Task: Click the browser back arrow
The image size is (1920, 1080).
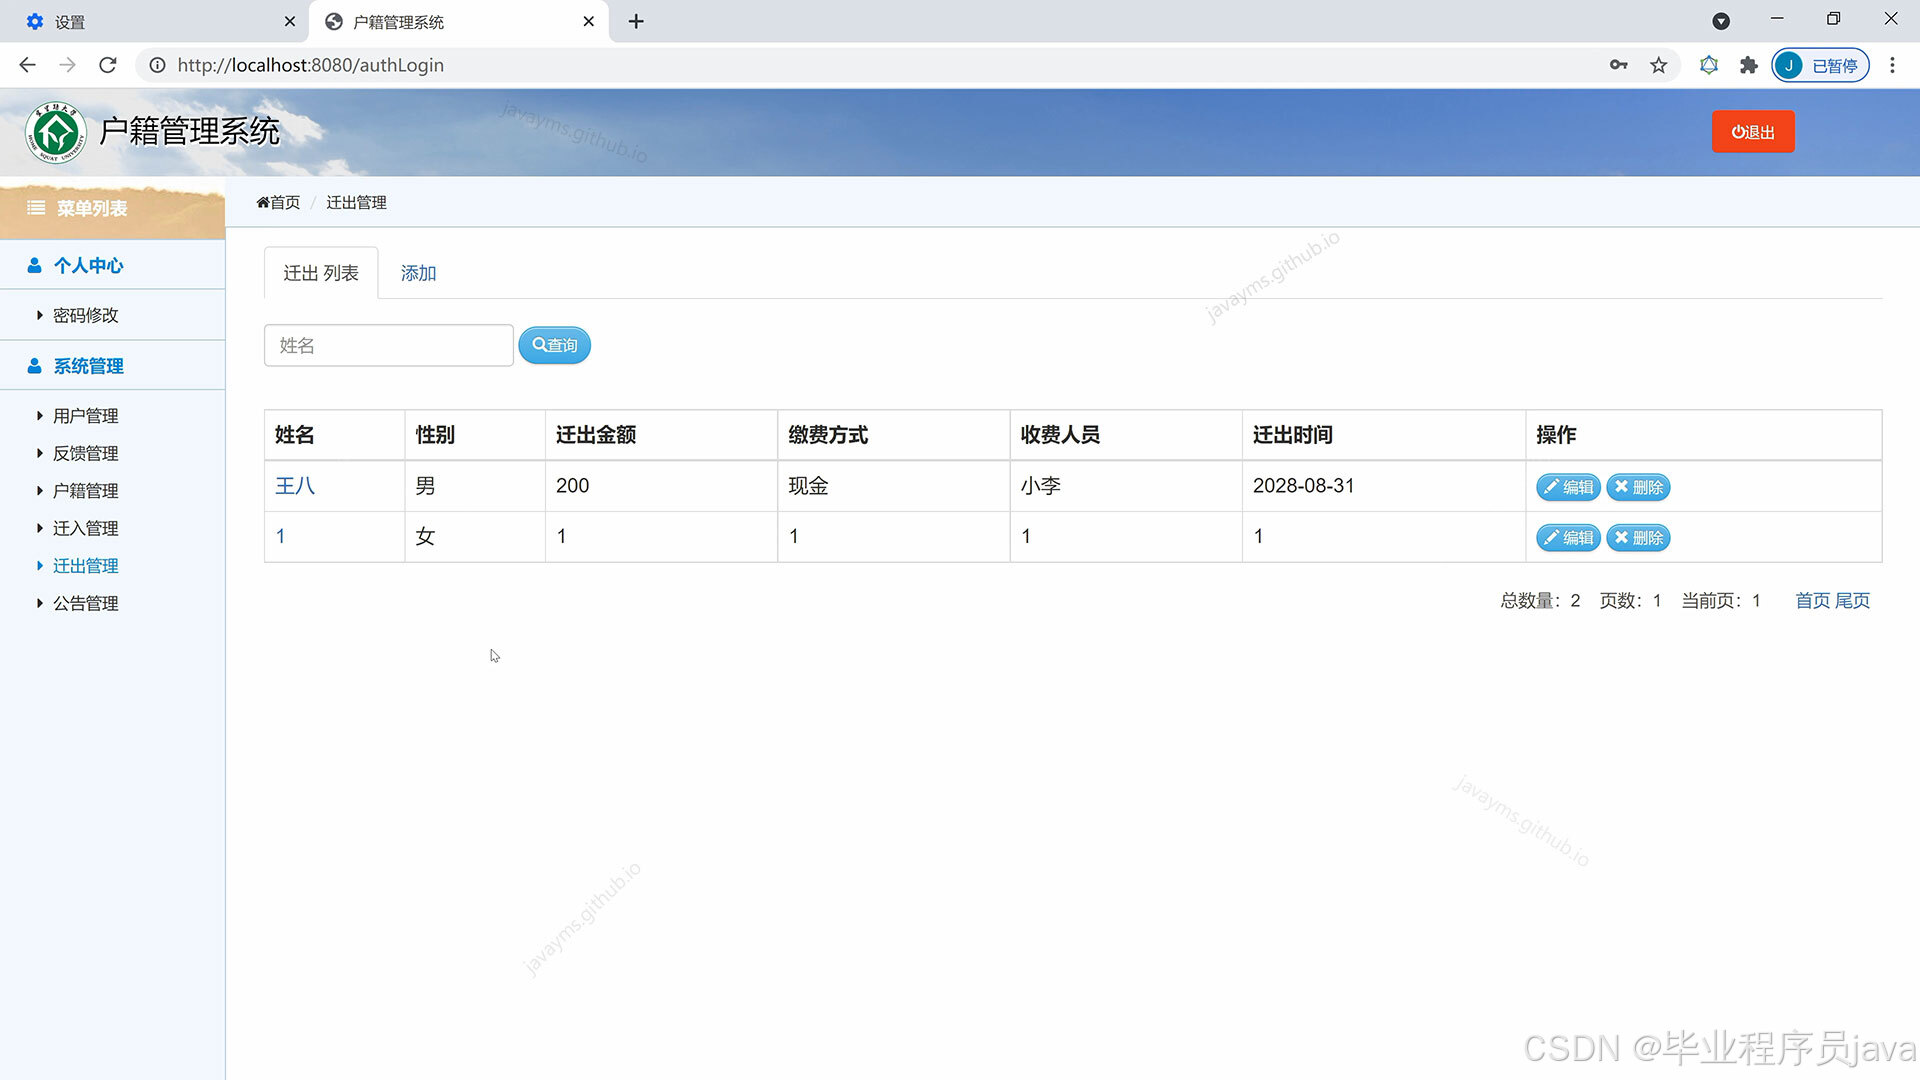Action: [x=27, y=65]
